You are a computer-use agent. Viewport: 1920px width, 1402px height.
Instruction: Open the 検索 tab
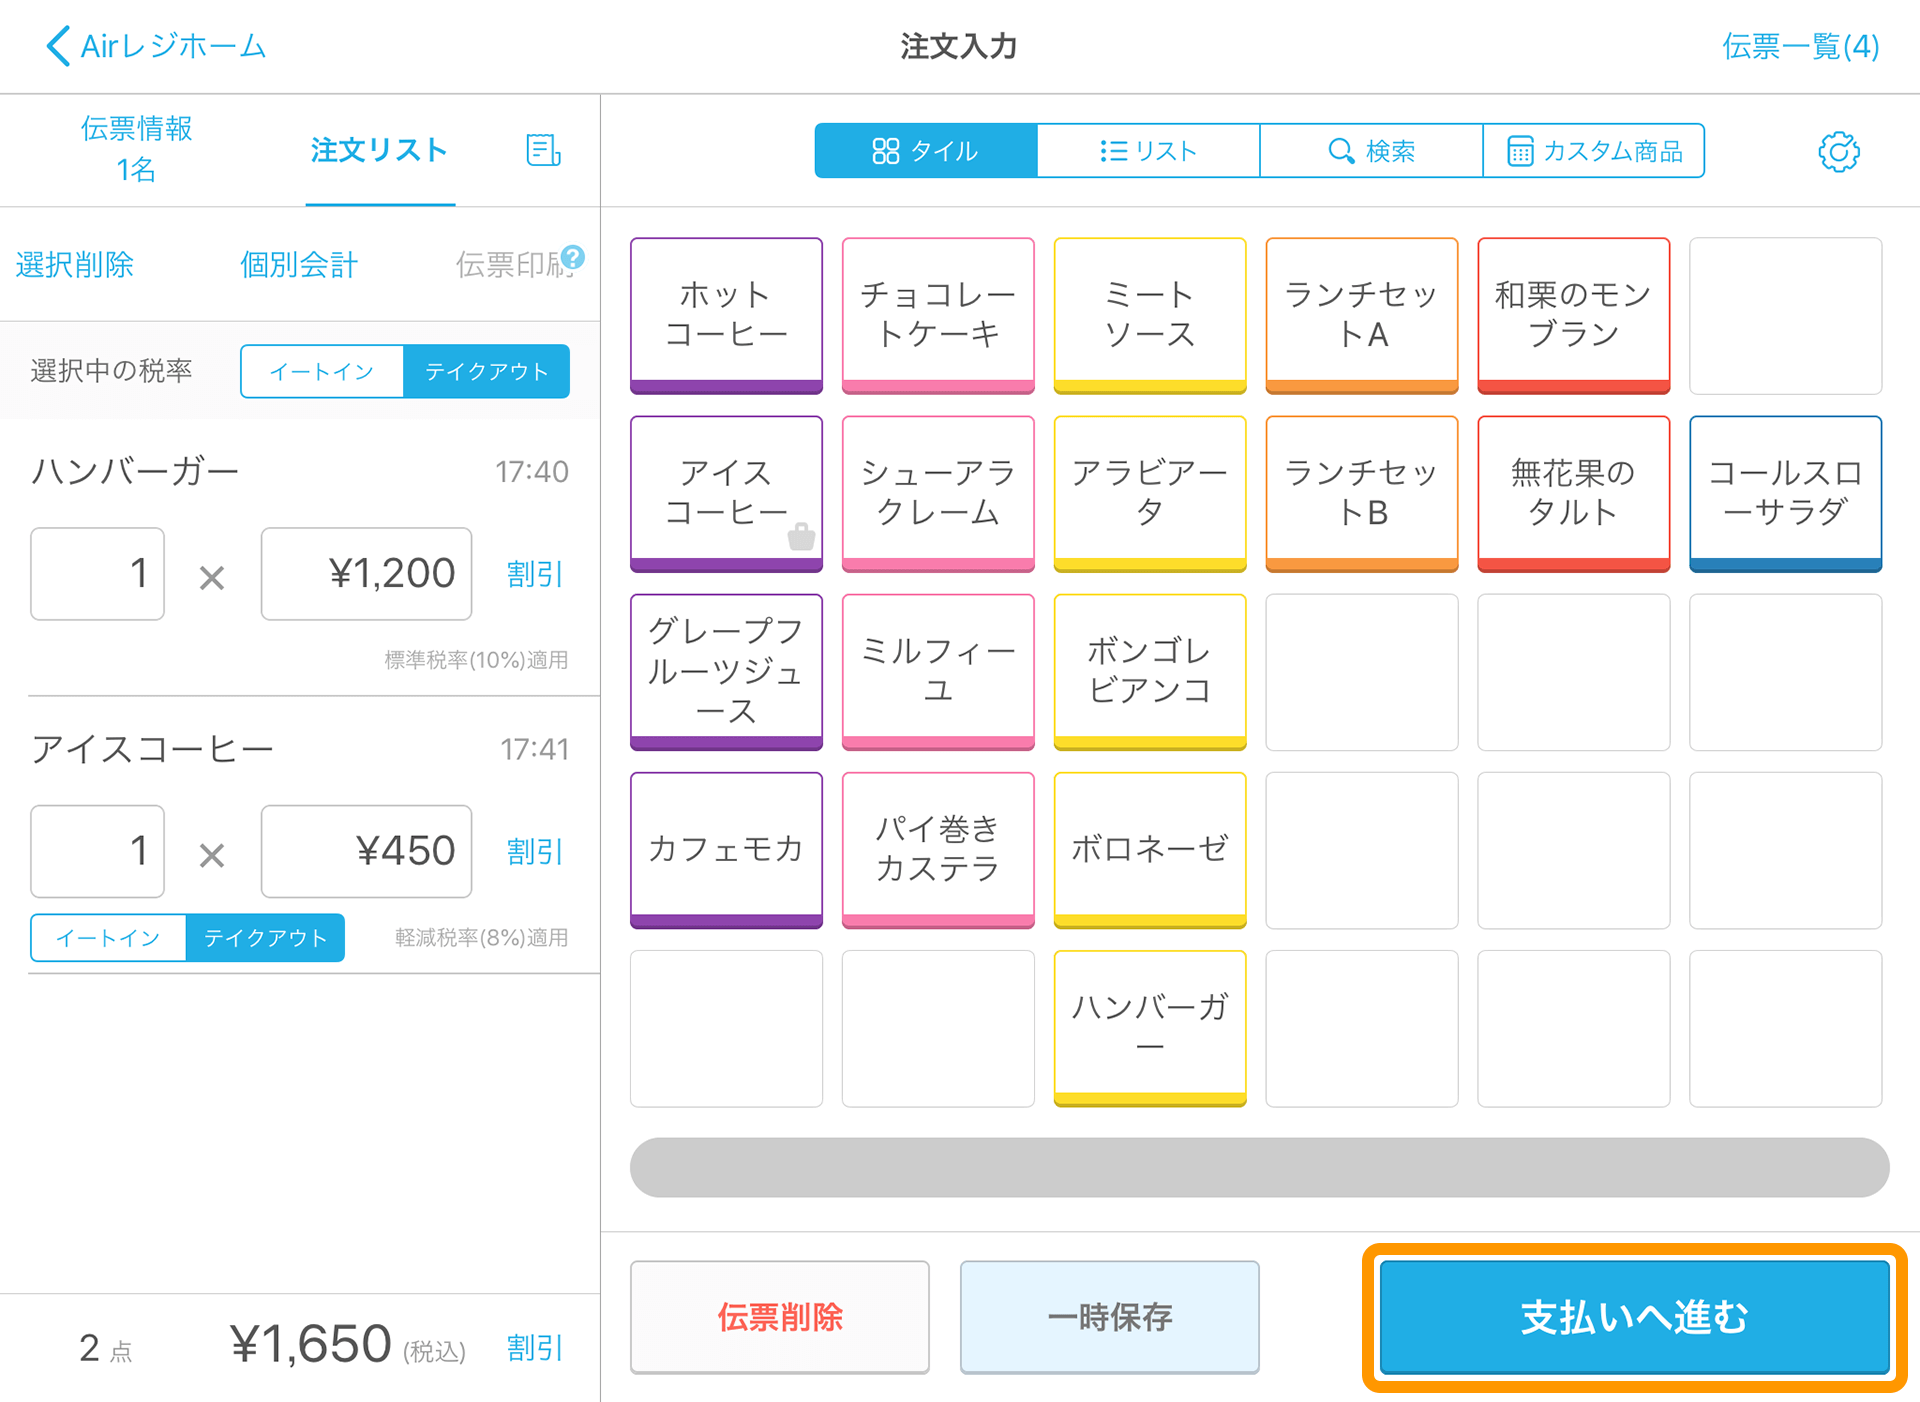[x=1371, y=151]
